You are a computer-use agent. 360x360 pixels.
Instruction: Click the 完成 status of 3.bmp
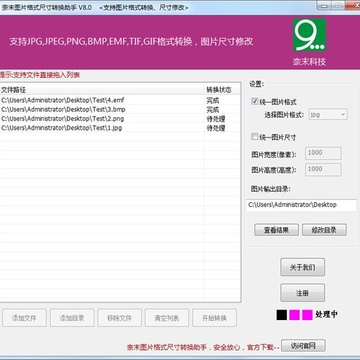(x=213, y=110)
